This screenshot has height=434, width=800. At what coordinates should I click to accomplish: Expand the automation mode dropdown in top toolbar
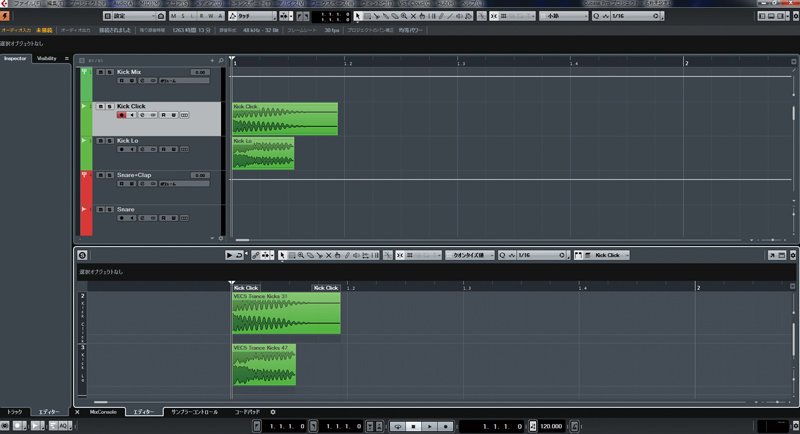point(275,17)
